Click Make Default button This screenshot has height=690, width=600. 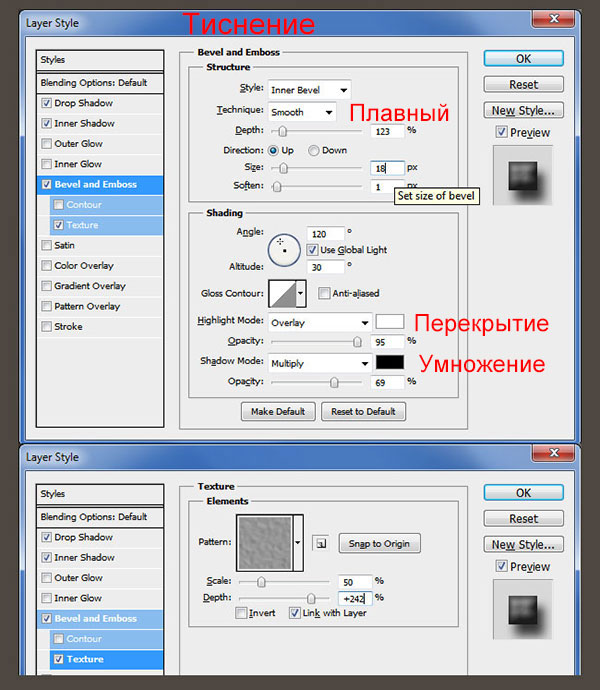(x=278, y=411)
